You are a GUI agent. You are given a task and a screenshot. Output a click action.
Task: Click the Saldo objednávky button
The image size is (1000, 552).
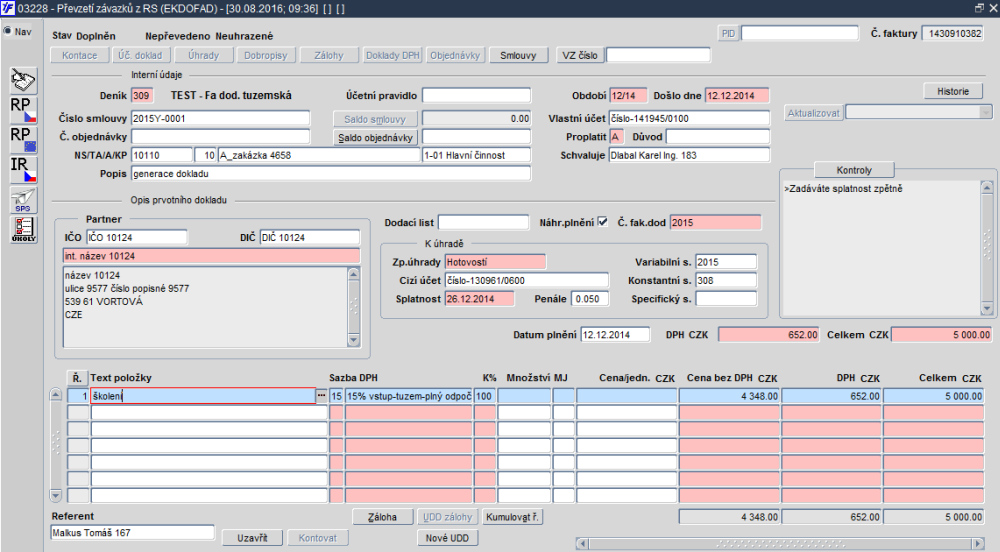point(375,137)
